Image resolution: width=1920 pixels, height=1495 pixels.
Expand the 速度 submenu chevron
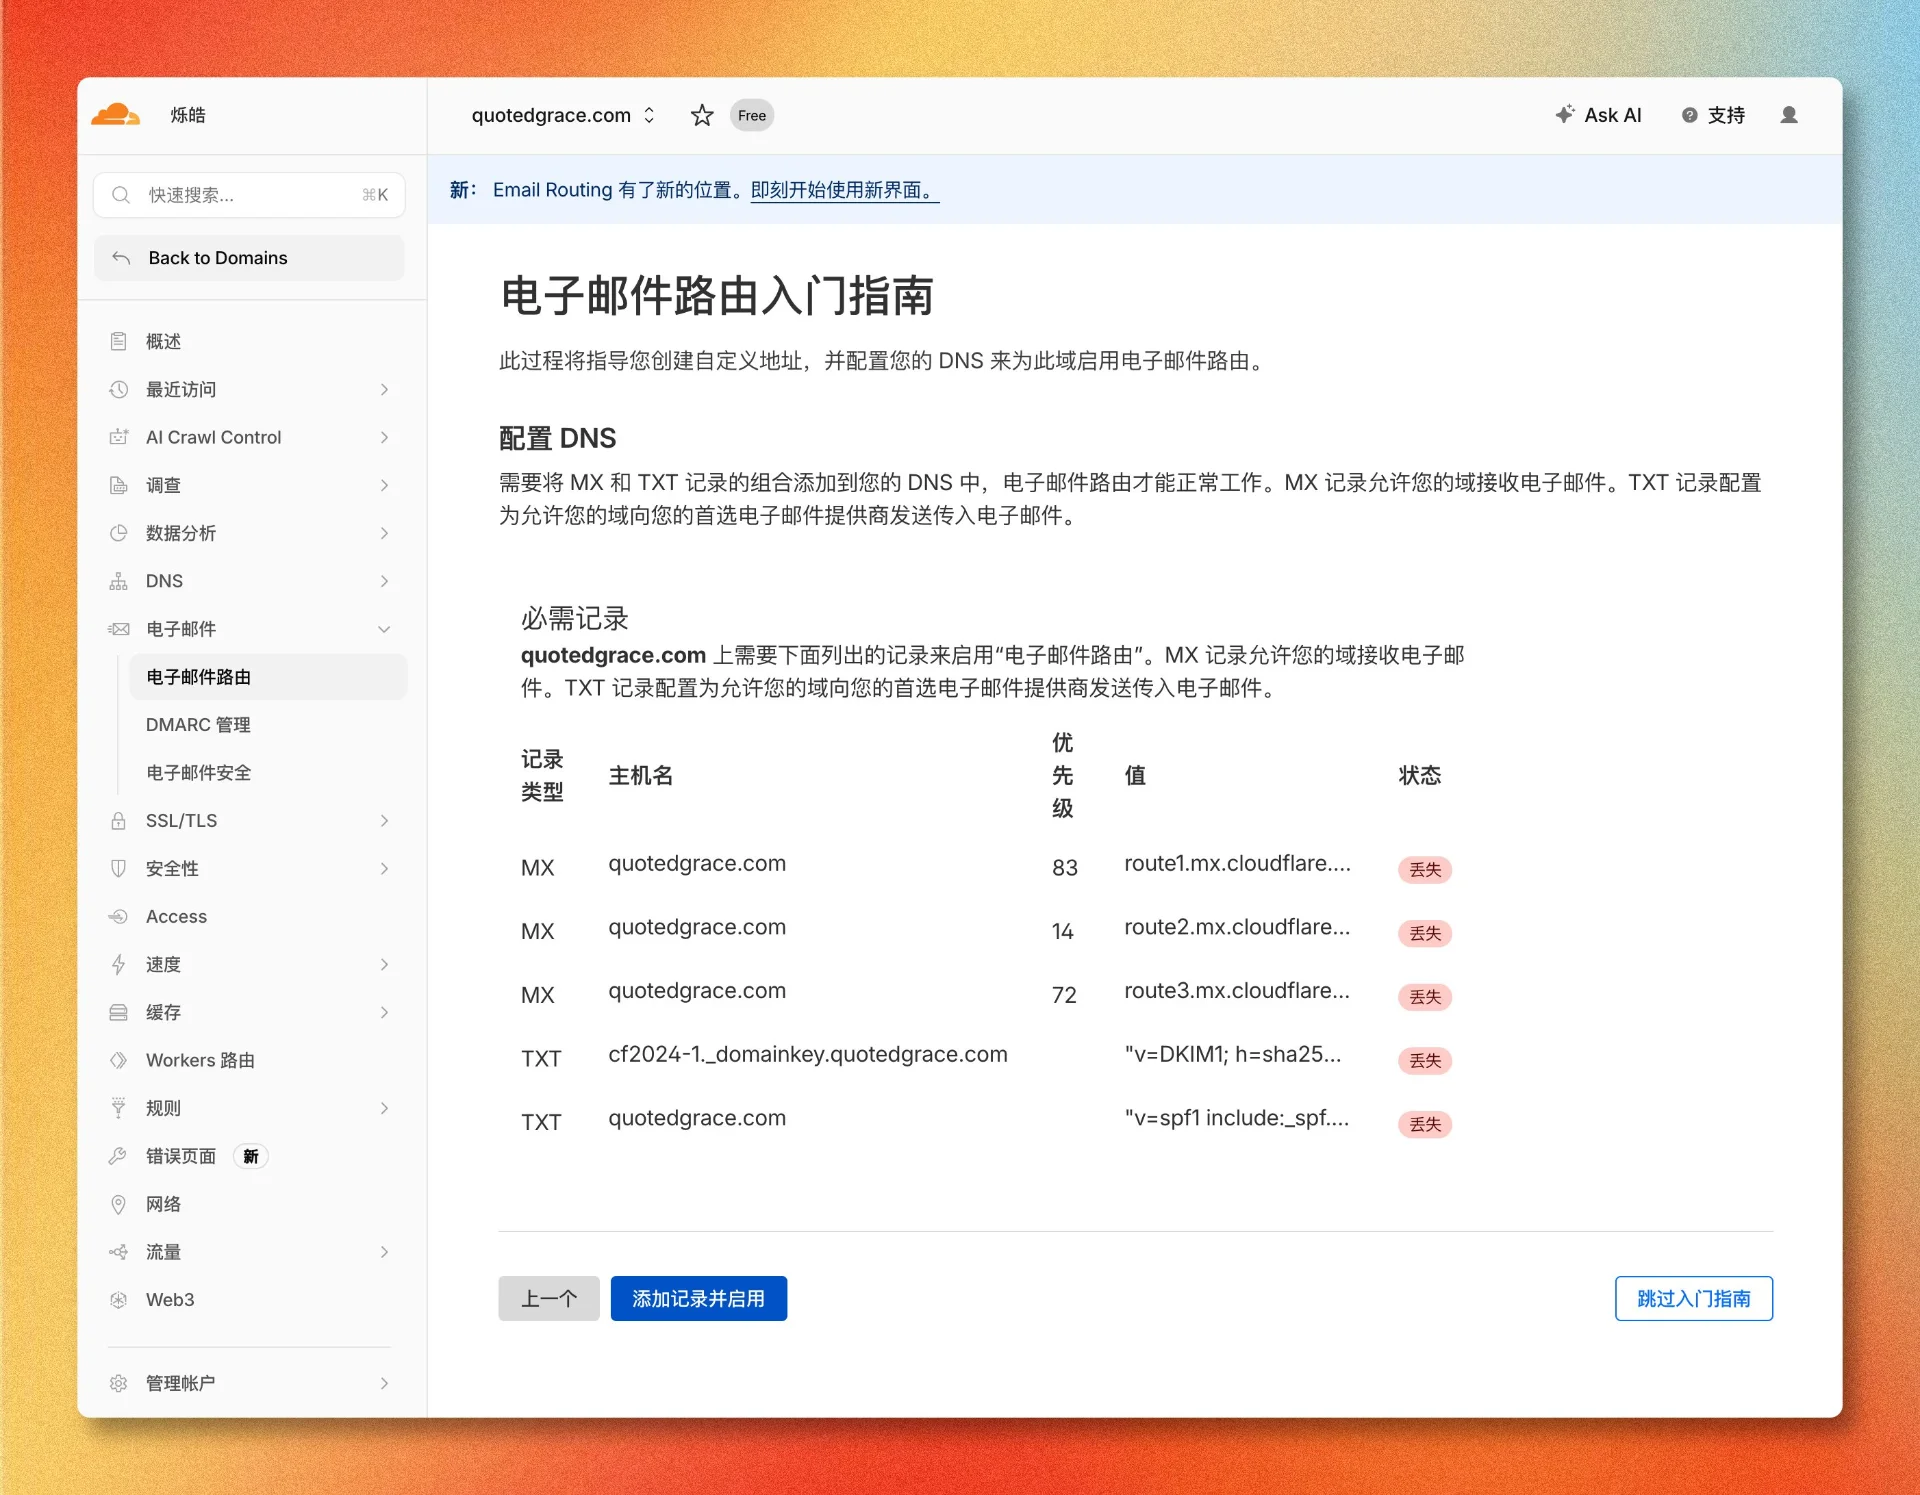click(384, 964)
